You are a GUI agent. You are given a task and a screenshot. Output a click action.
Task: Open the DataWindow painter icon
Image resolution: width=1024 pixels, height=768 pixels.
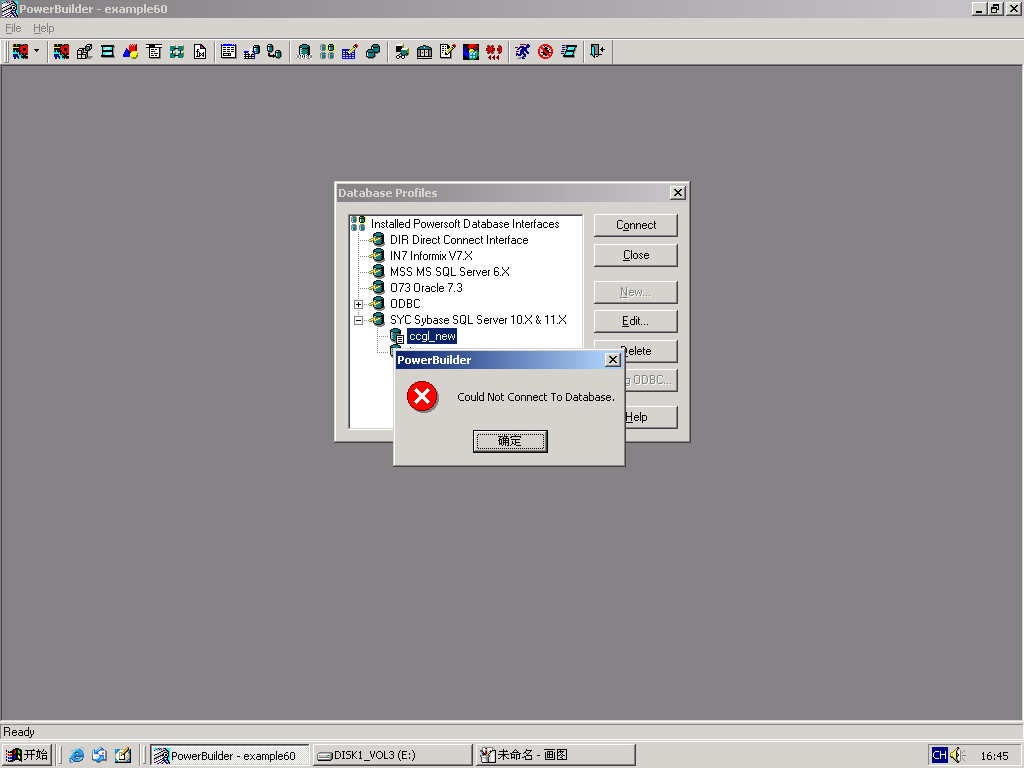click(229, 52)
